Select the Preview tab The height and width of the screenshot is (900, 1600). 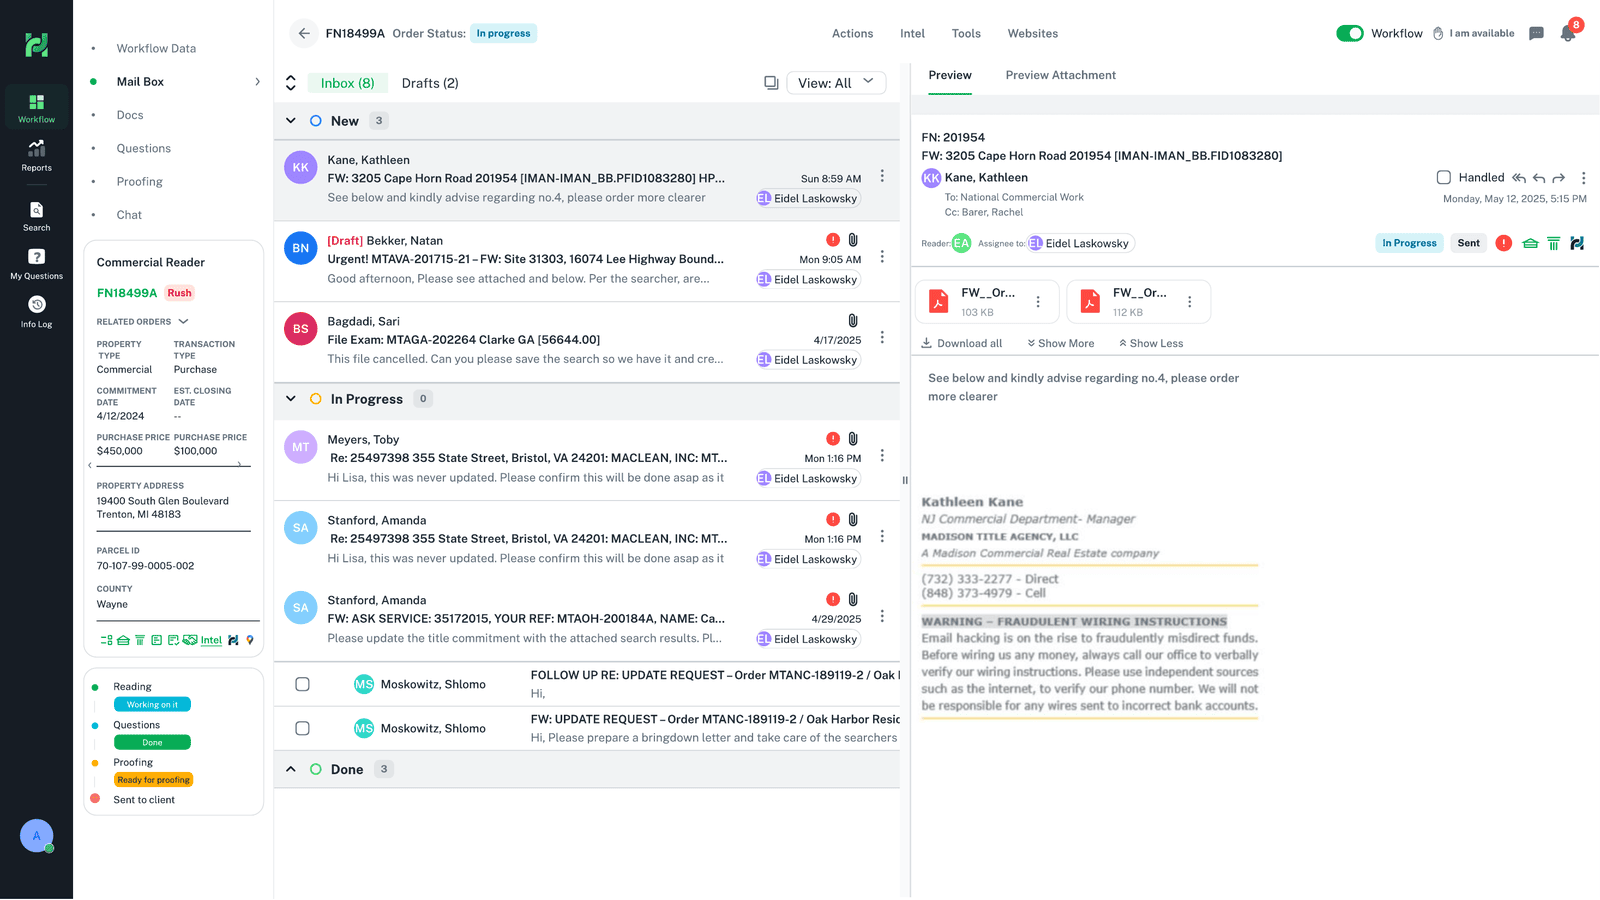tap(950, 75)
